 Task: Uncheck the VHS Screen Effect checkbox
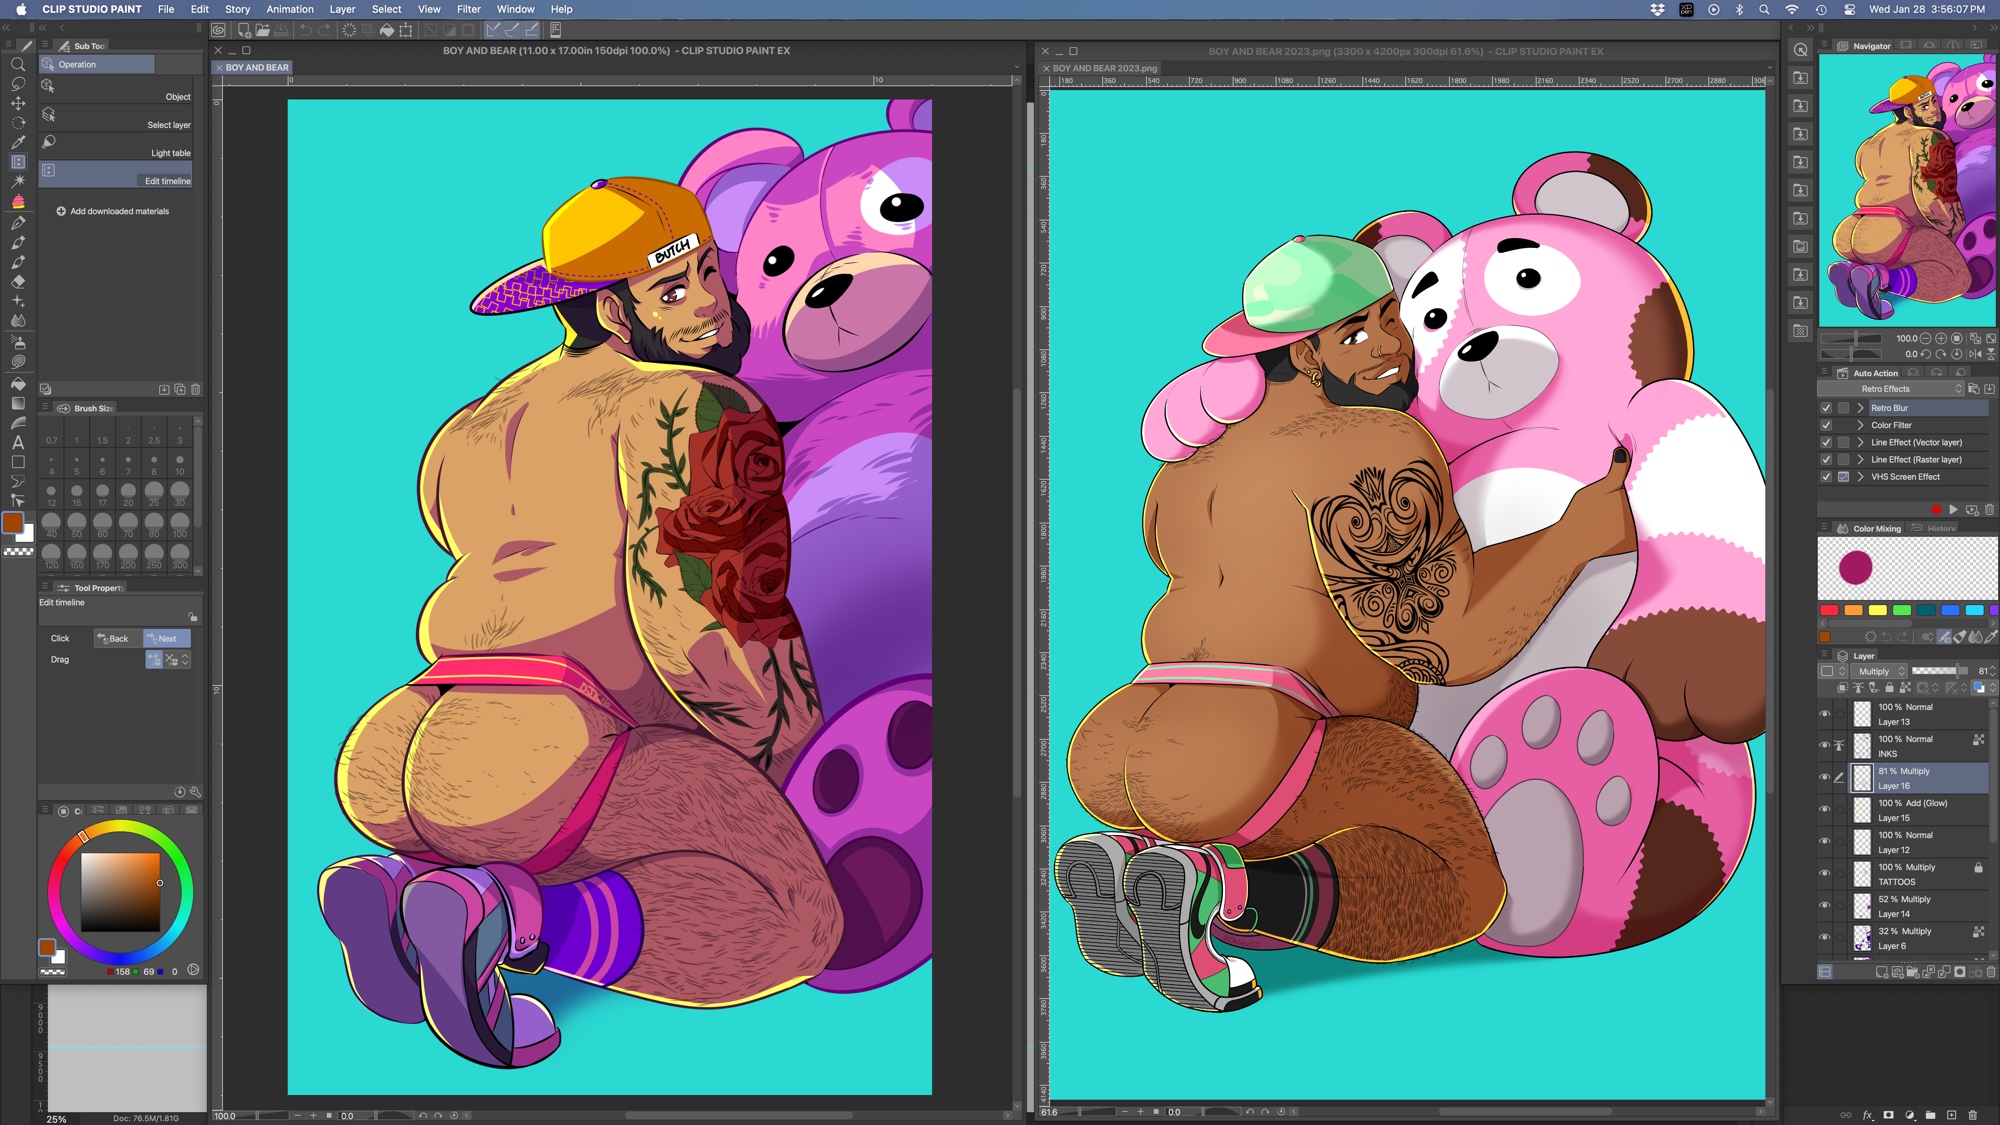1826,477
